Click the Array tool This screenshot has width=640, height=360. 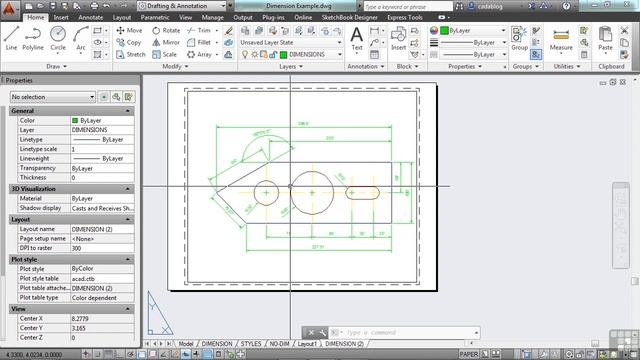tap(199, 54)
